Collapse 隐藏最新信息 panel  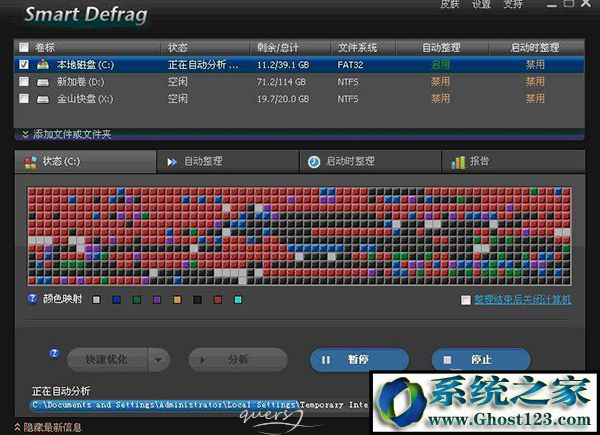pos(48,427)
